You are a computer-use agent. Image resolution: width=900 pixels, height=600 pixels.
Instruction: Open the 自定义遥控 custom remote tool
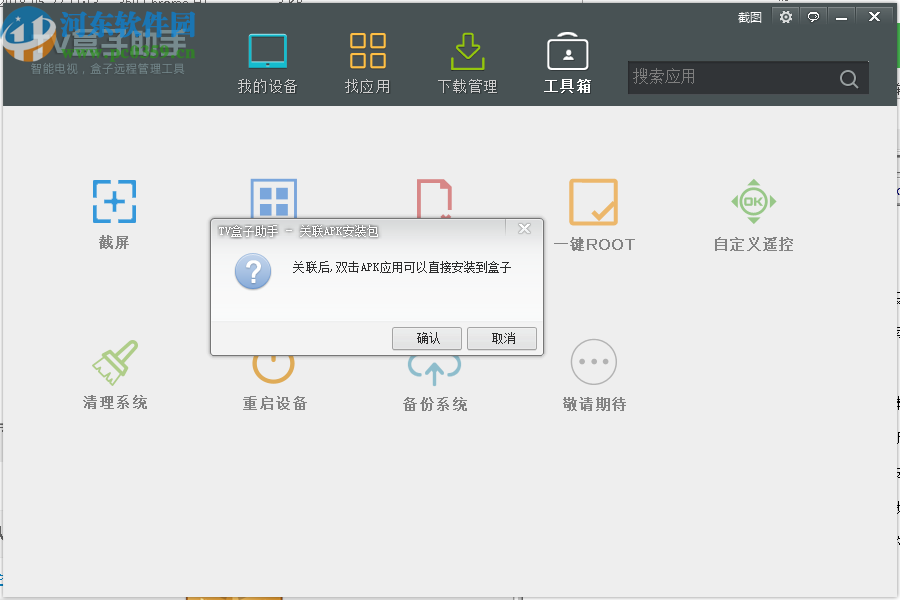point(753,212)
